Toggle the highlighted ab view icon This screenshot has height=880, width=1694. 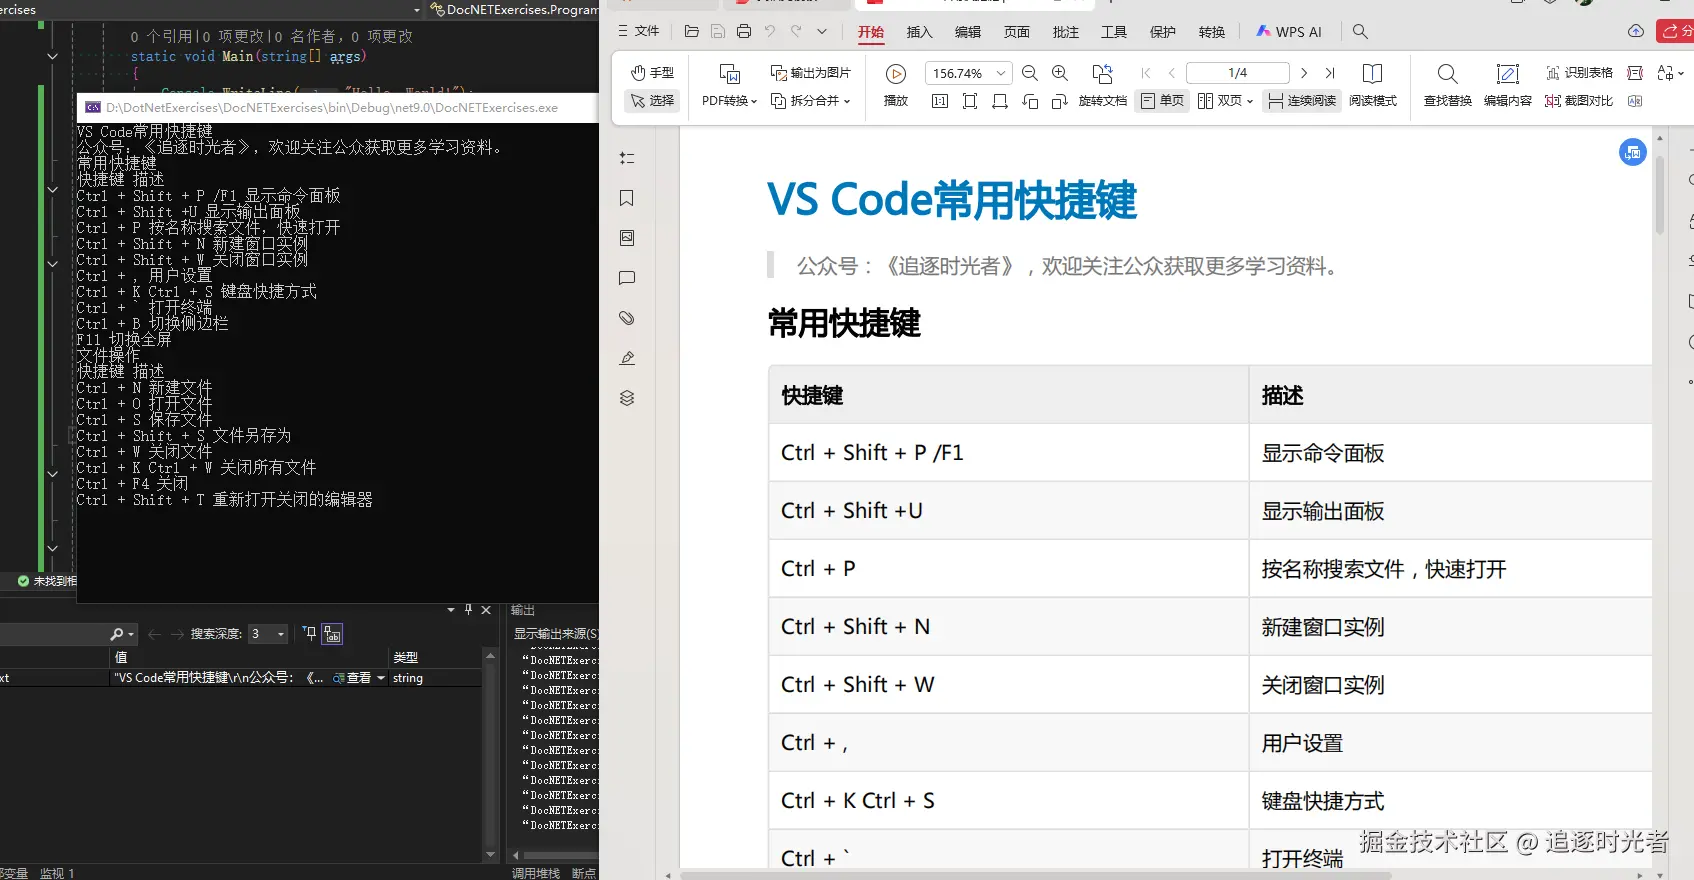pos(333,634)
